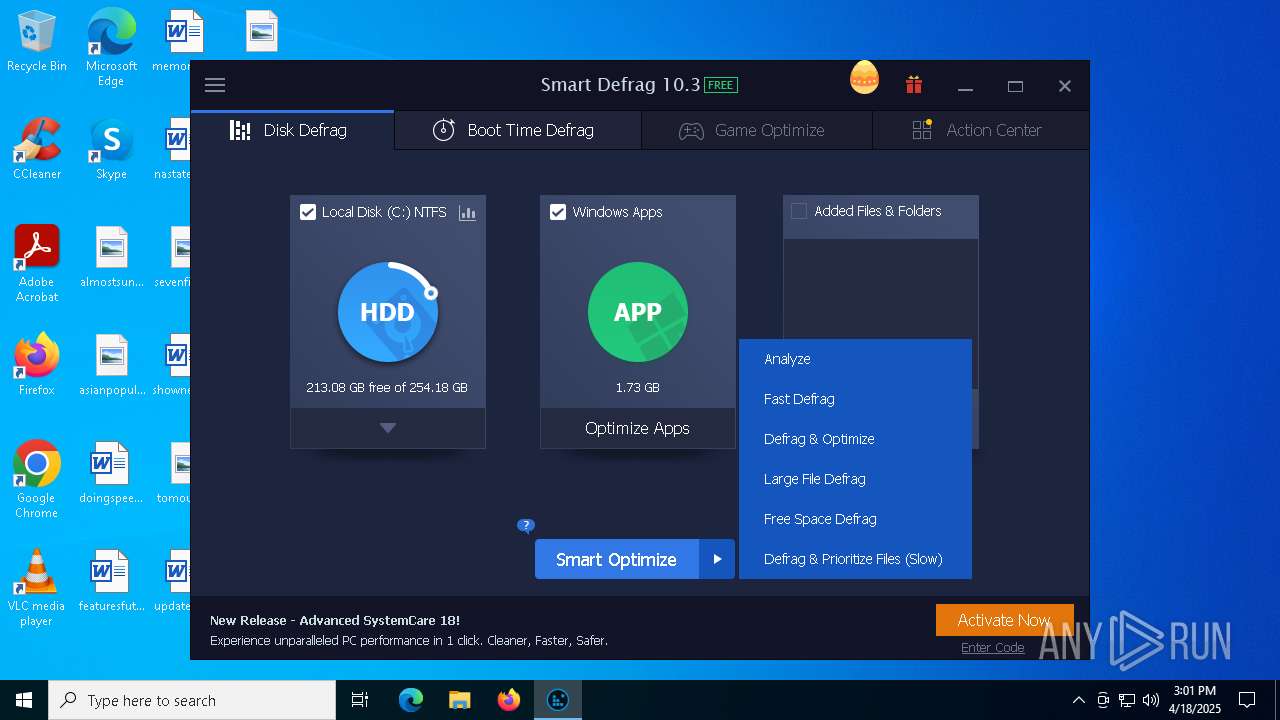Open CCleaner desktop shortcut

[x=37, y=150]
